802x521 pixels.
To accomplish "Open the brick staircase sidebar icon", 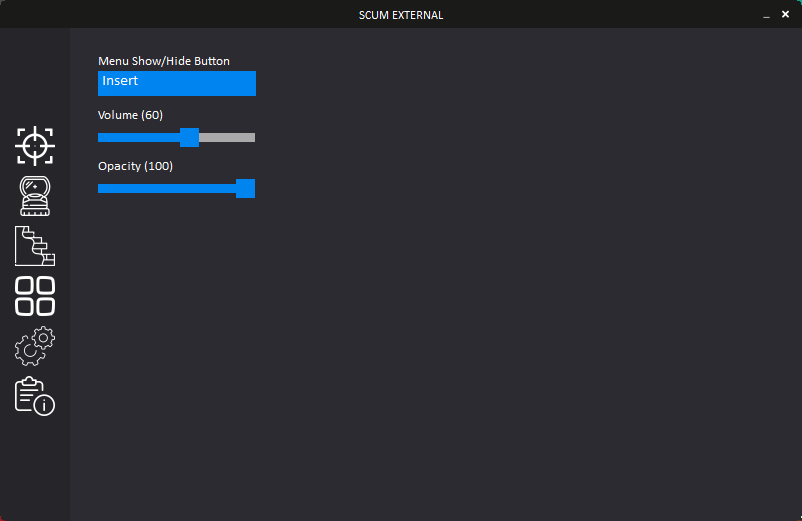I will (x=35, y=246).
